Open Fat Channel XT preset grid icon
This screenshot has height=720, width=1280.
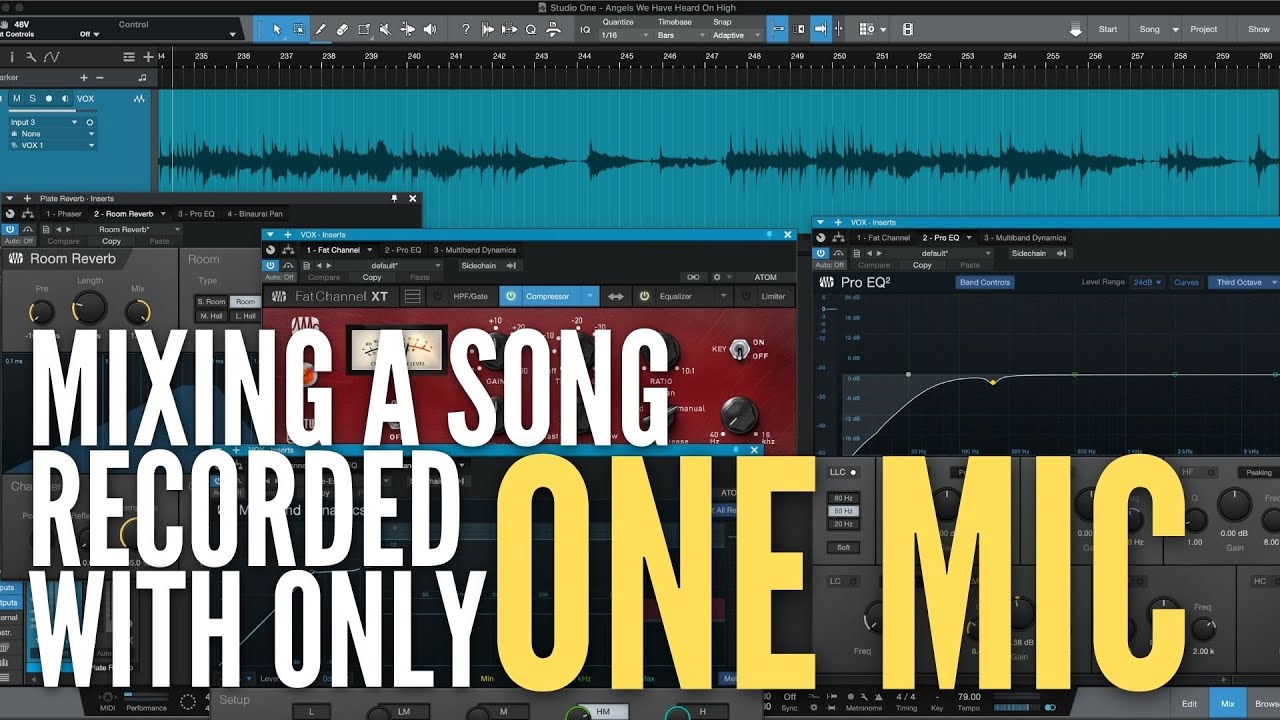click(412, 296)
